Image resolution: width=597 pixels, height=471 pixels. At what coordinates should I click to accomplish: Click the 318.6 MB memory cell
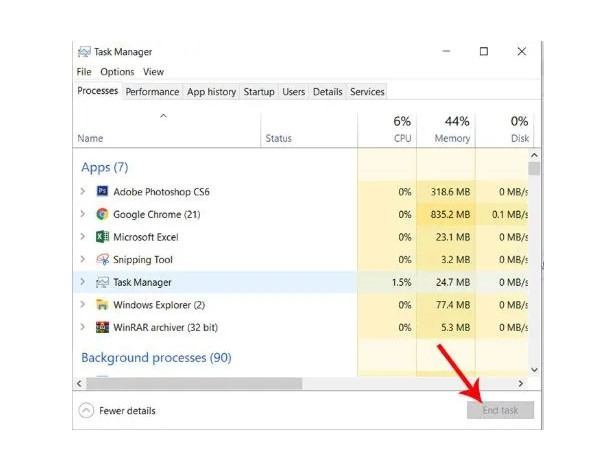pos(446,192)
